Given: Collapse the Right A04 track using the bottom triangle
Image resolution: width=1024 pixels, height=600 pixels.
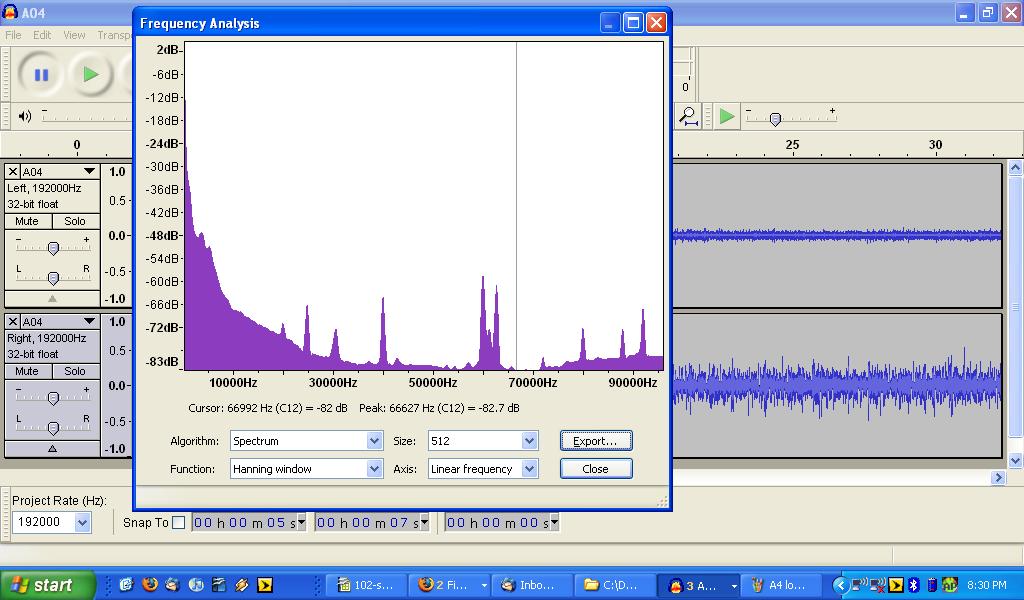Looking at the screenshot, I should click(x=53, y=449).
